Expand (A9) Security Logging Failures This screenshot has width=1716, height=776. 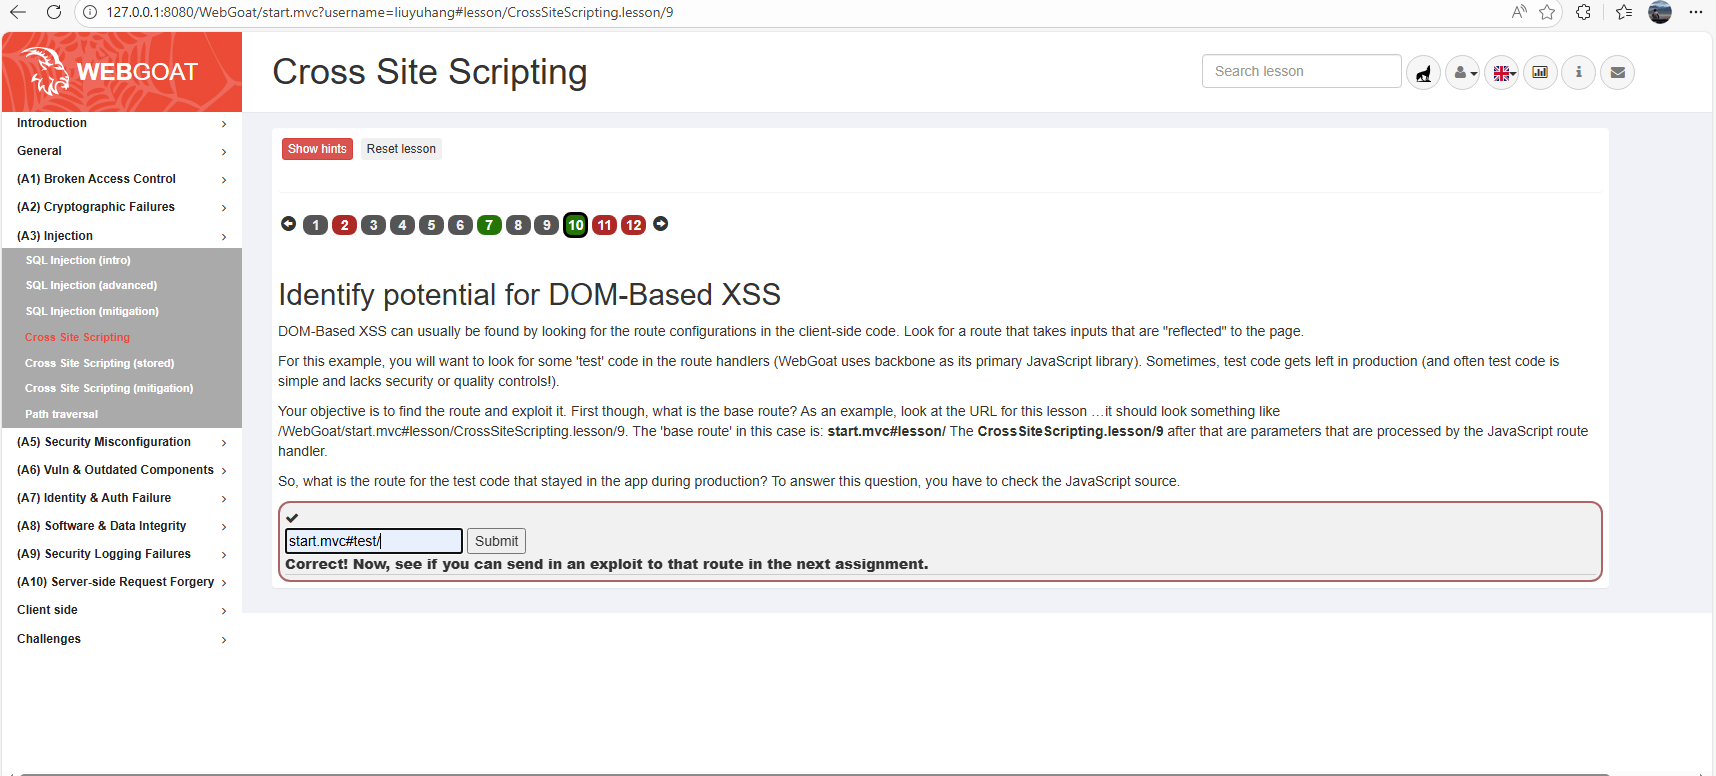pyautogui.click(x=122, y=554)
